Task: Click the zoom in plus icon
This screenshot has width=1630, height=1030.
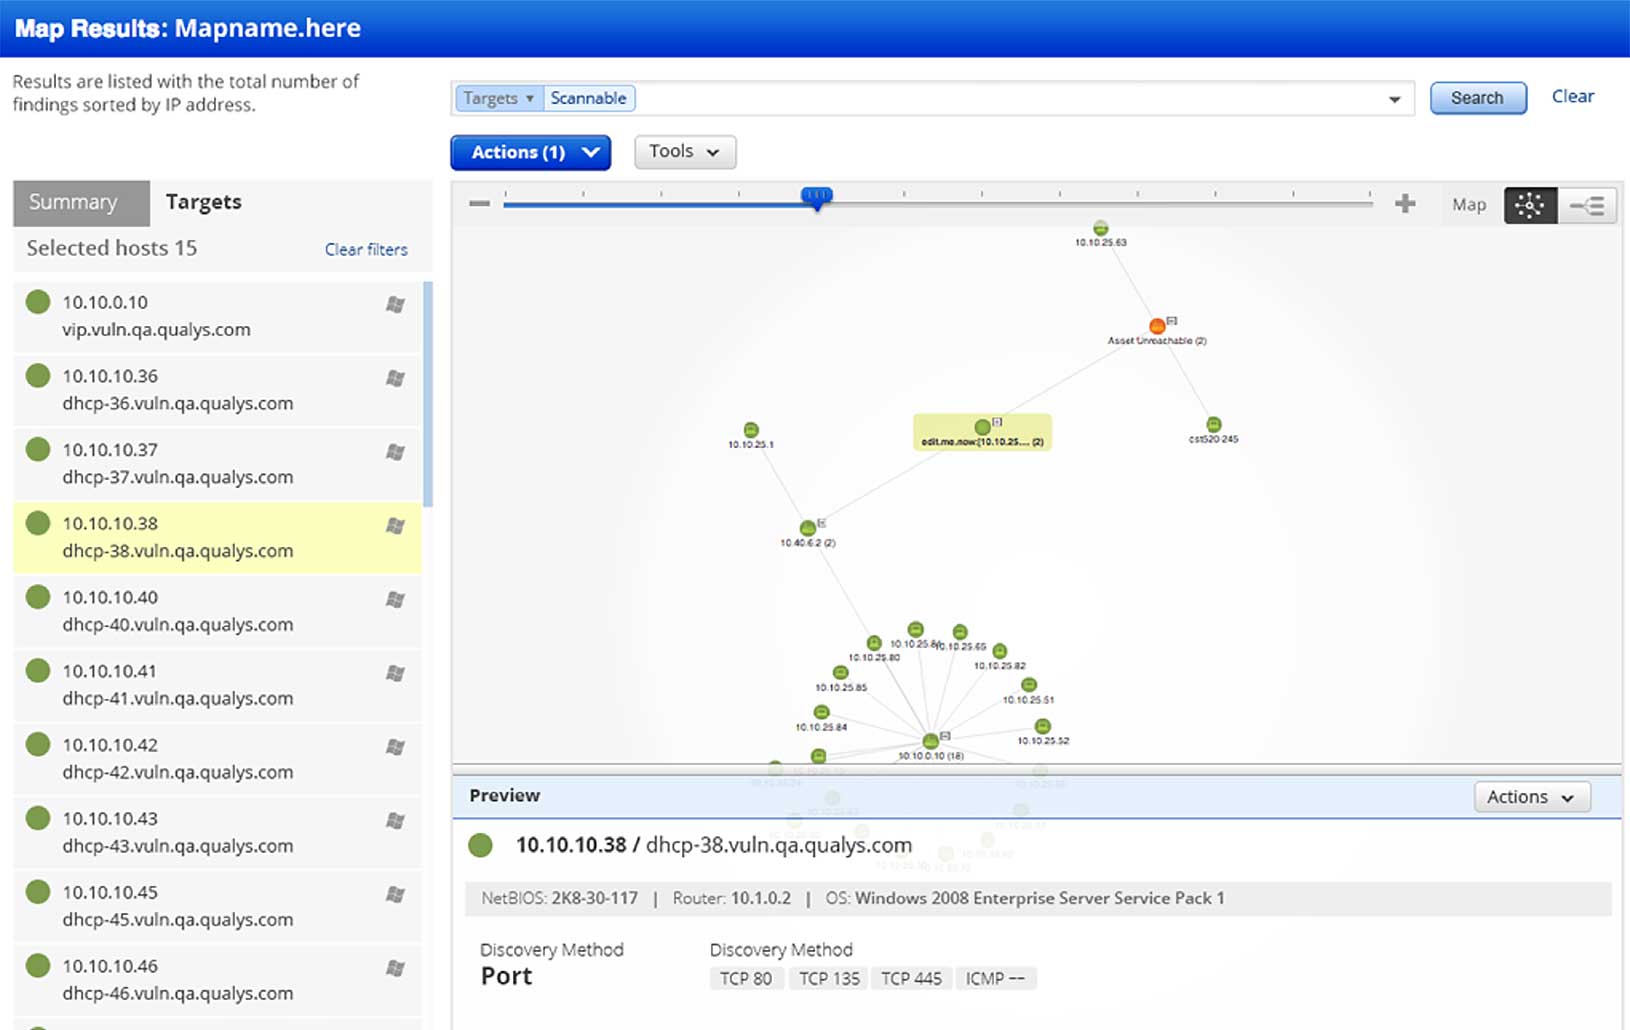Action: [1405, 204]
